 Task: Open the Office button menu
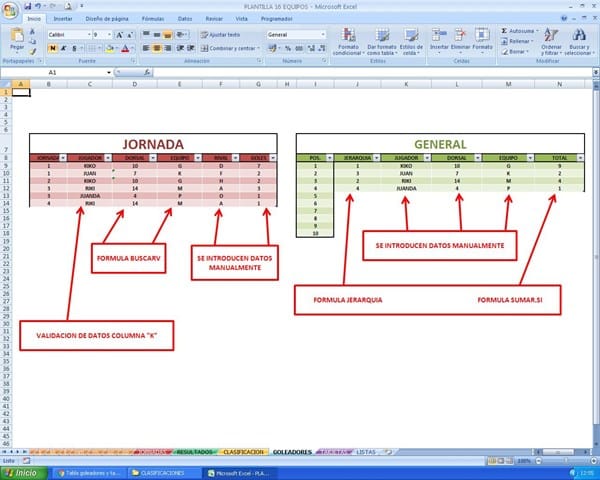[x=10, y=10]
